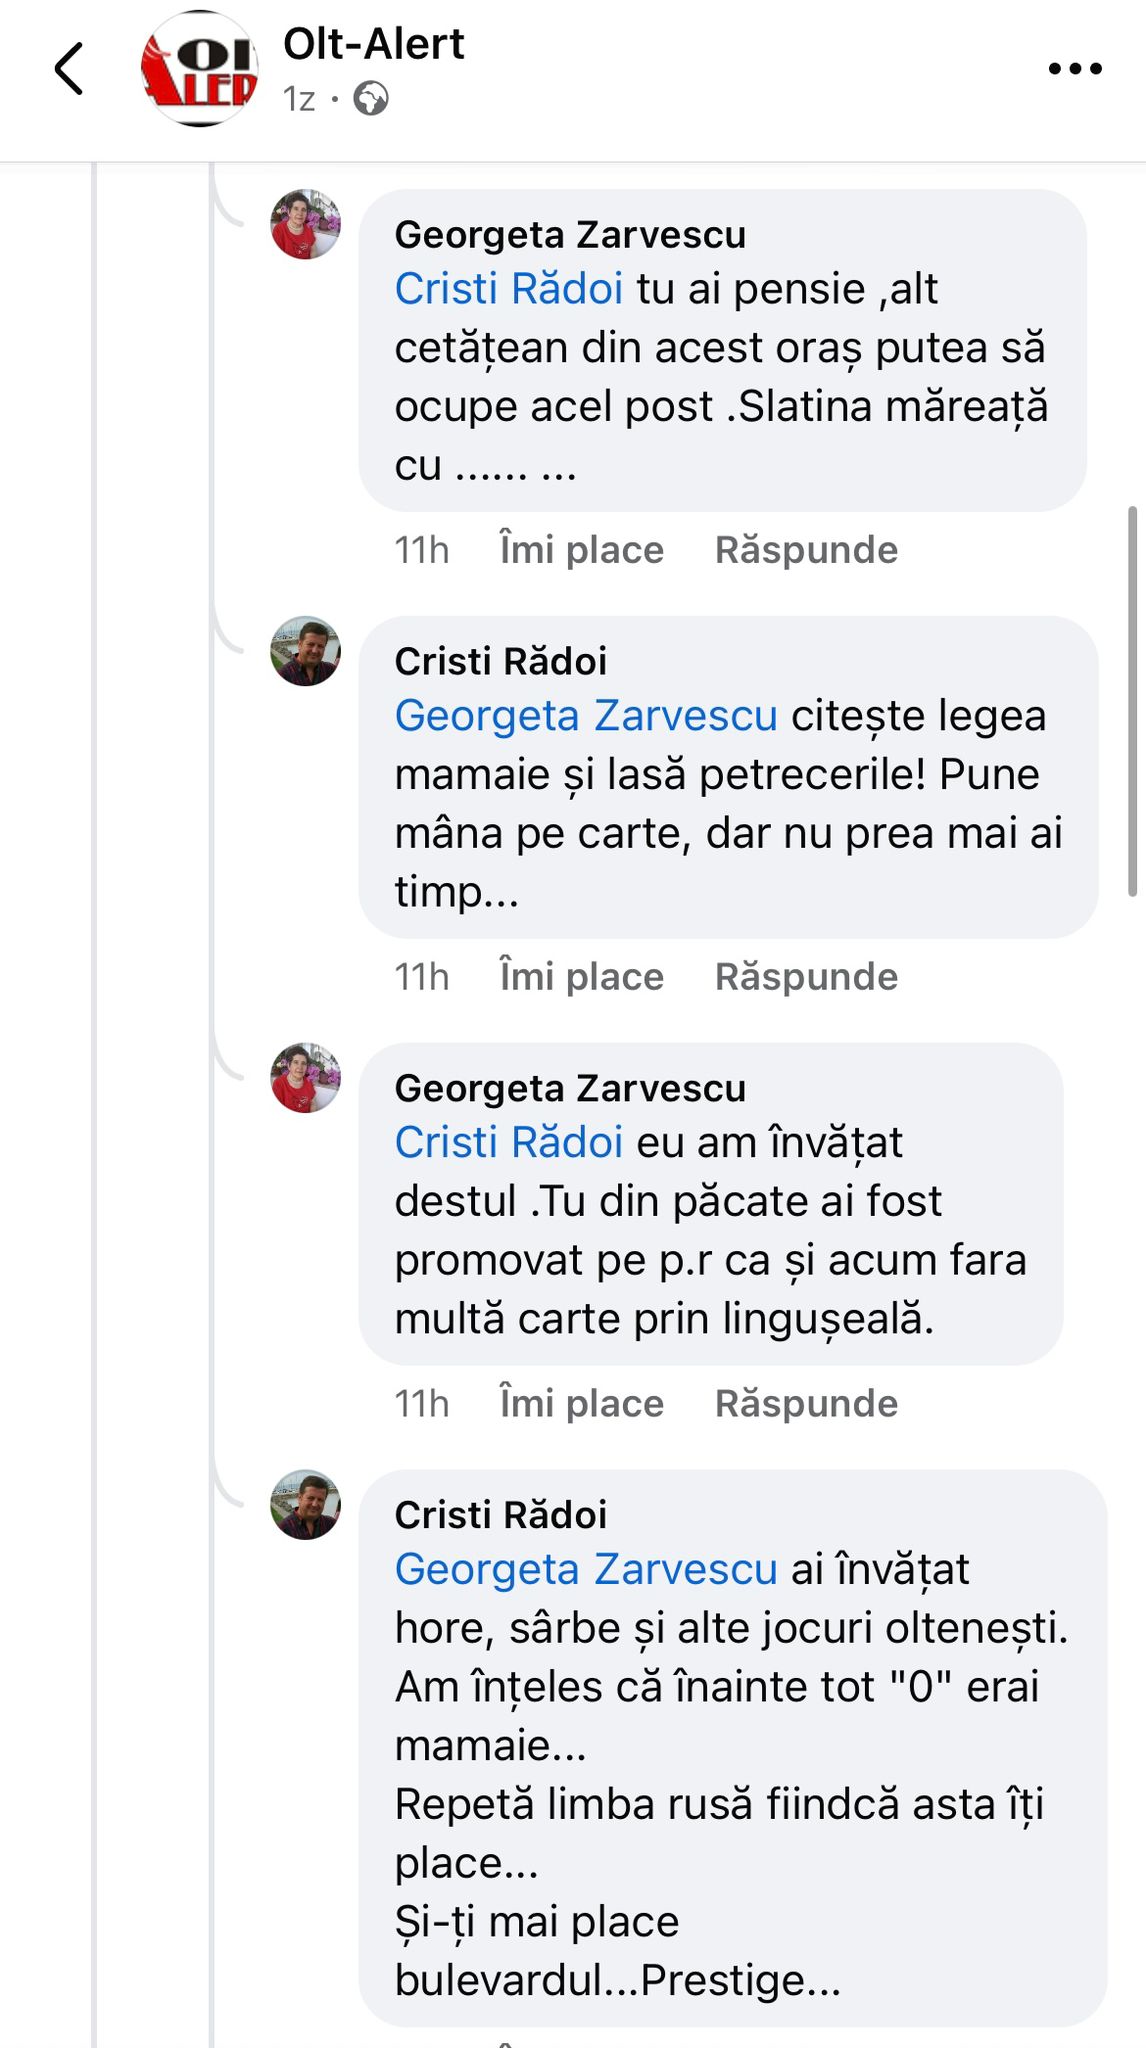Reply to the 'tu ai pensie' comment
This screenshot has height=2048, width=1146.
pos(806,550)
